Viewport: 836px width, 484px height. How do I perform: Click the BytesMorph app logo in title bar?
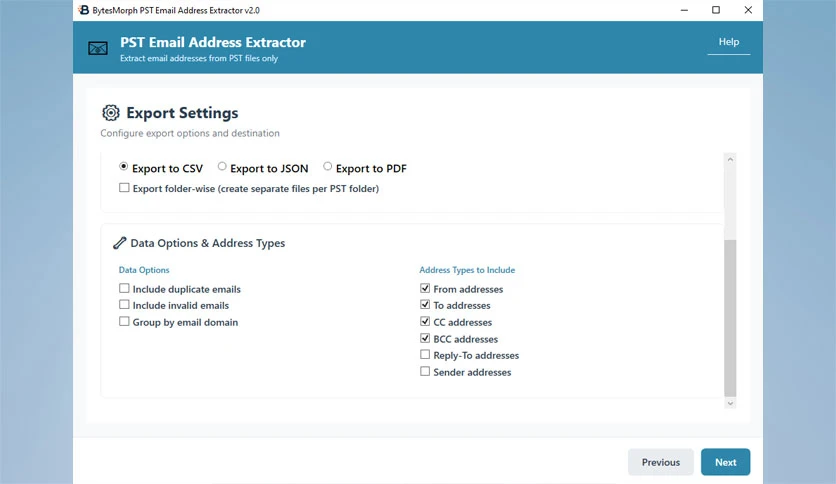[84, 10]
